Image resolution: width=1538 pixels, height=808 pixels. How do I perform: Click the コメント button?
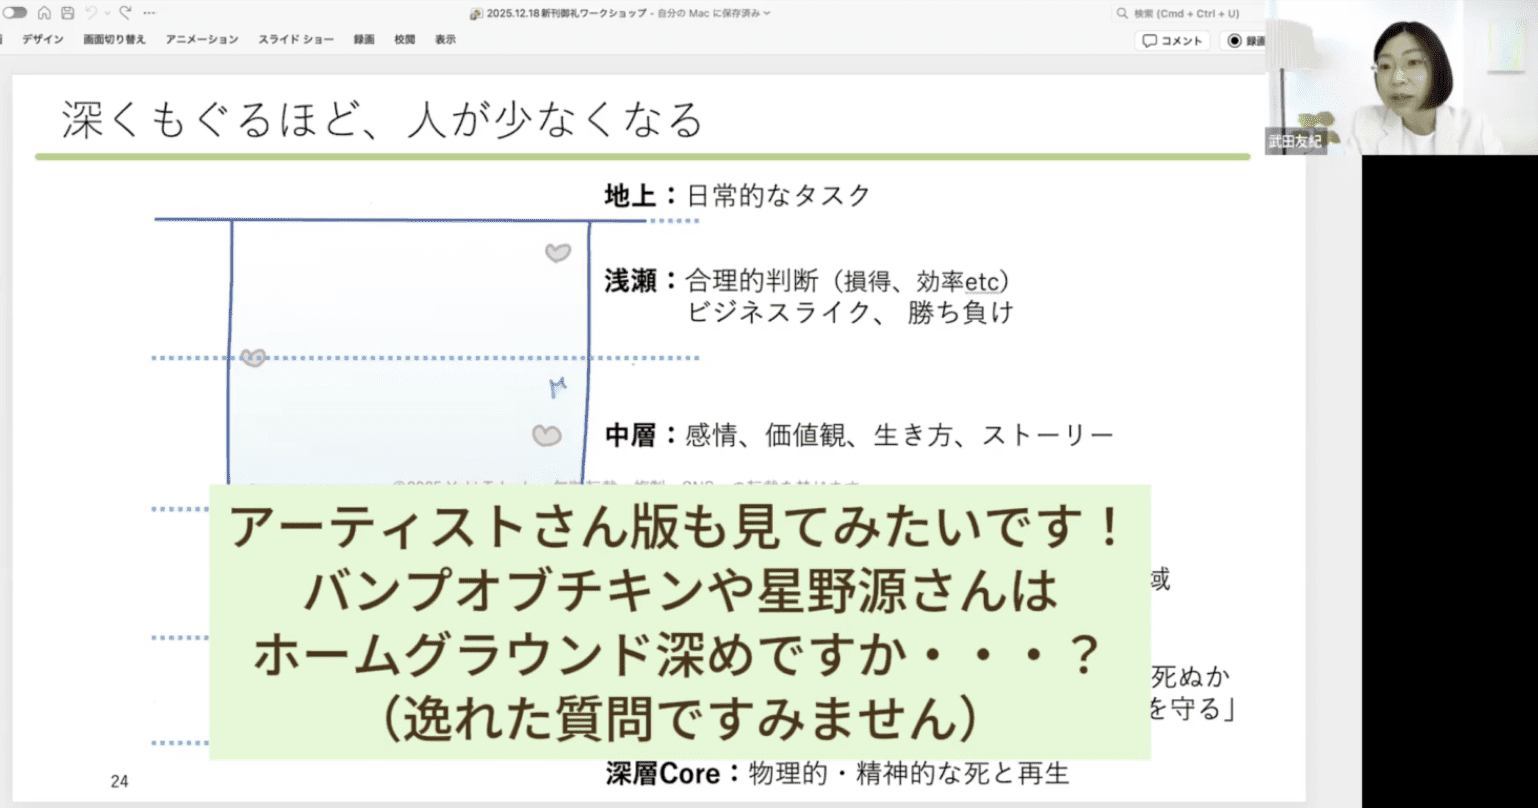tap(1172, 41)
